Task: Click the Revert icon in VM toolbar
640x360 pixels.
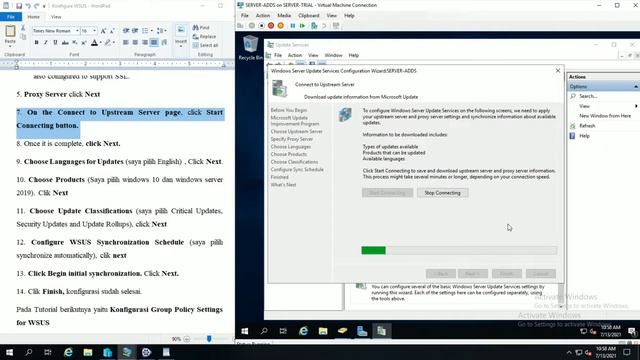Action: pyautogui.click(x=324, y=26)
